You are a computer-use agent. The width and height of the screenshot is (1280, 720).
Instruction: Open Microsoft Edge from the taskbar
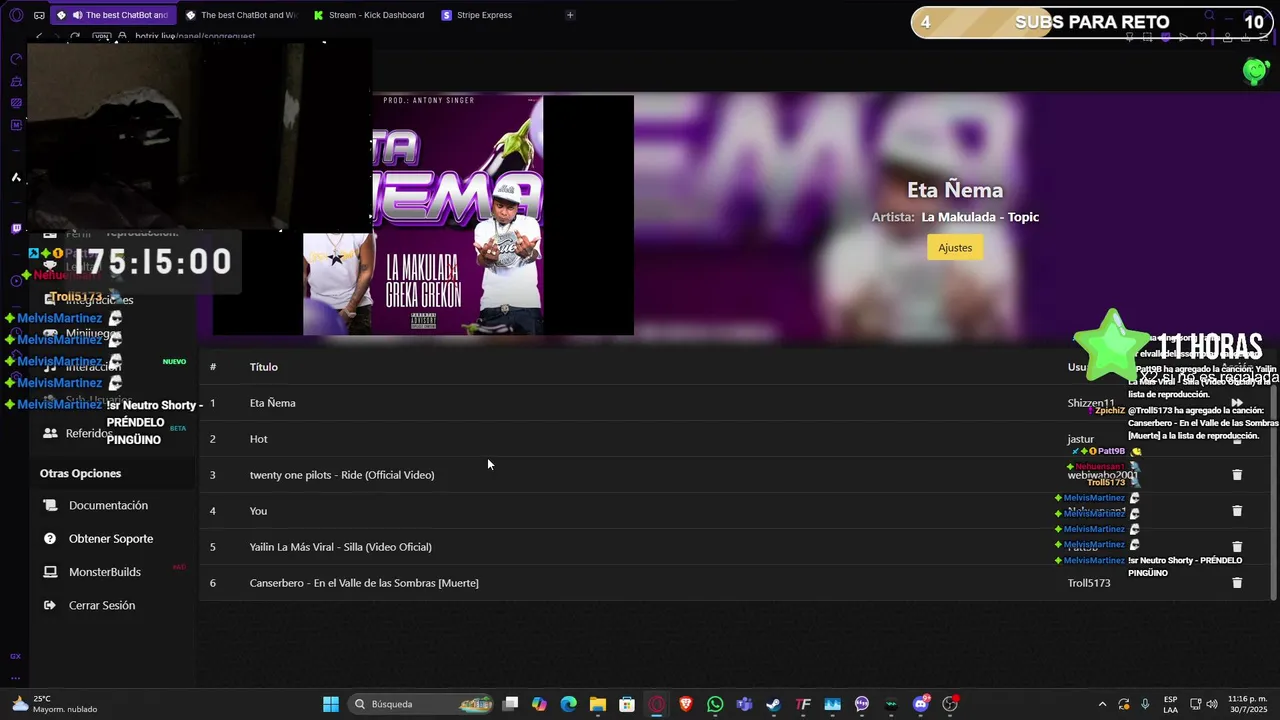569,704
